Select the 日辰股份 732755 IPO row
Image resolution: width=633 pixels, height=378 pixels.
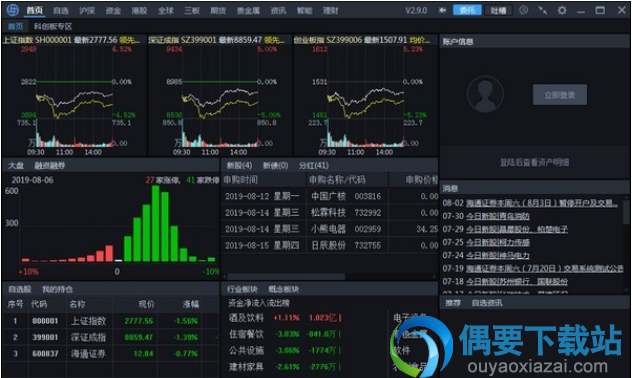point(330,245)
